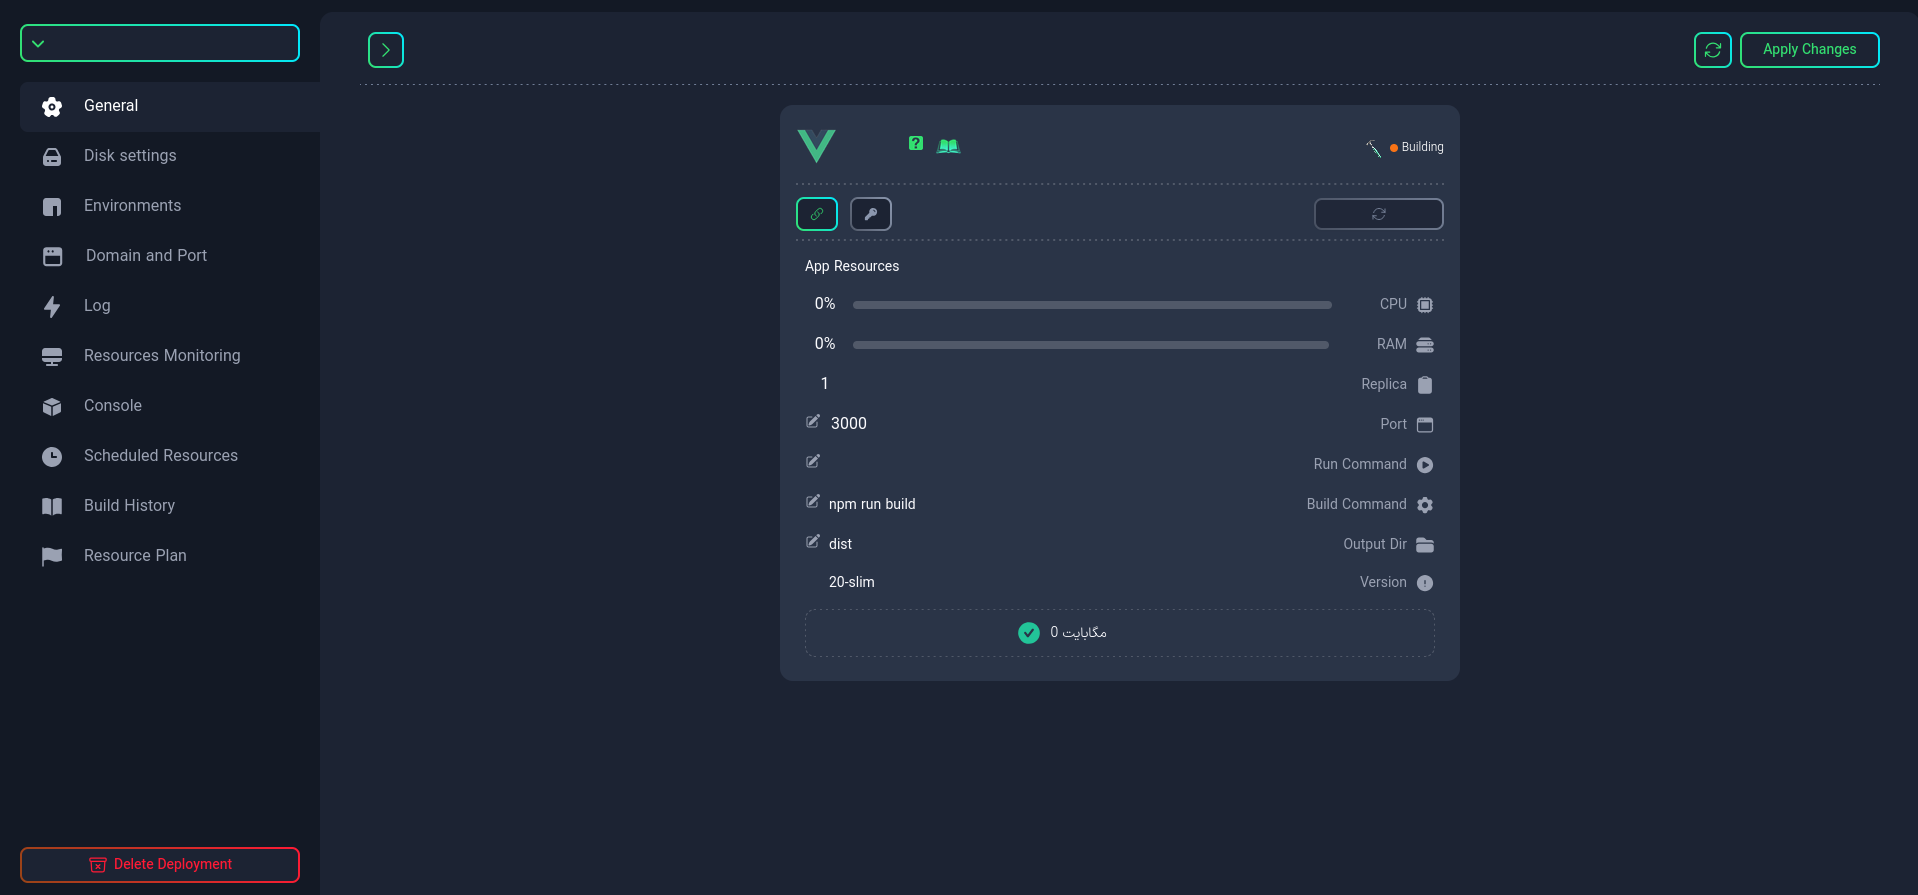Screen dimensions: 1918x895
Task: Open Resource Plan from sidebar
Action: pos(170,556)
